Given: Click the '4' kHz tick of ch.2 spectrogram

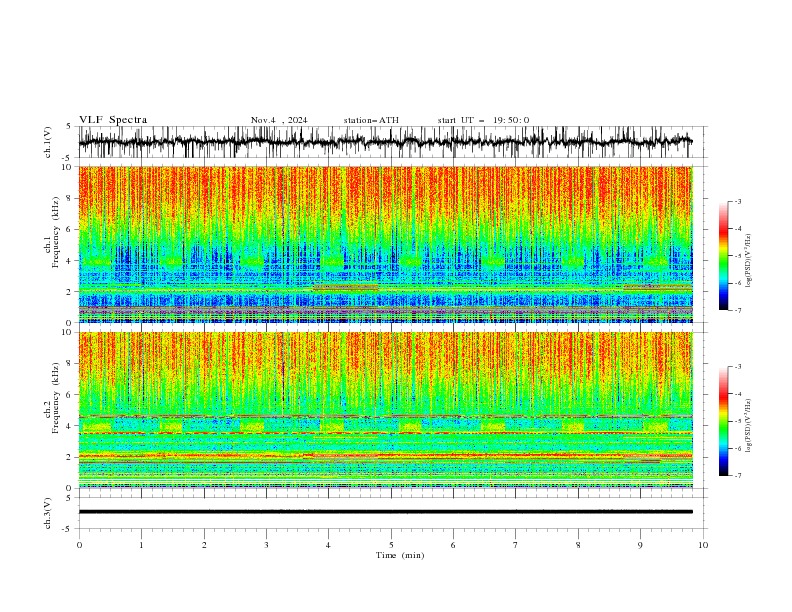Looking at the screenshot, I should pyautogui.click(x=70, y=426).
